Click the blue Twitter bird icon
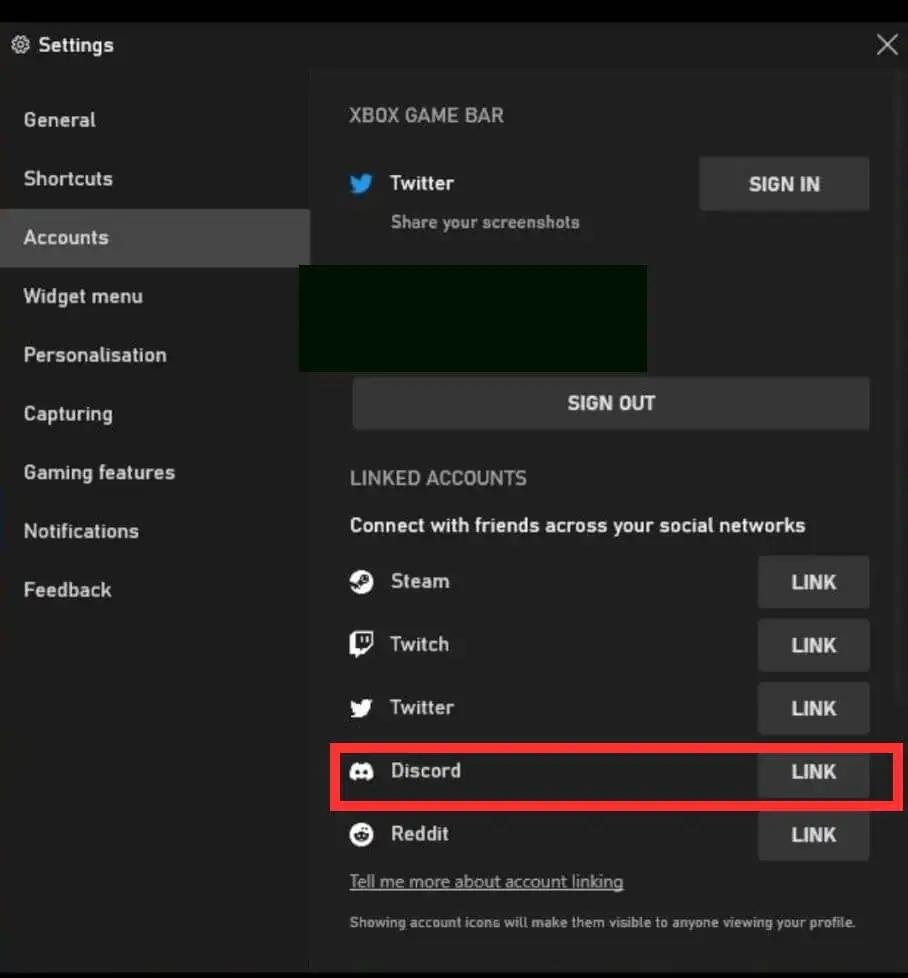The width and height of the screenshot is (908, 978). click(x=361, y=183)
